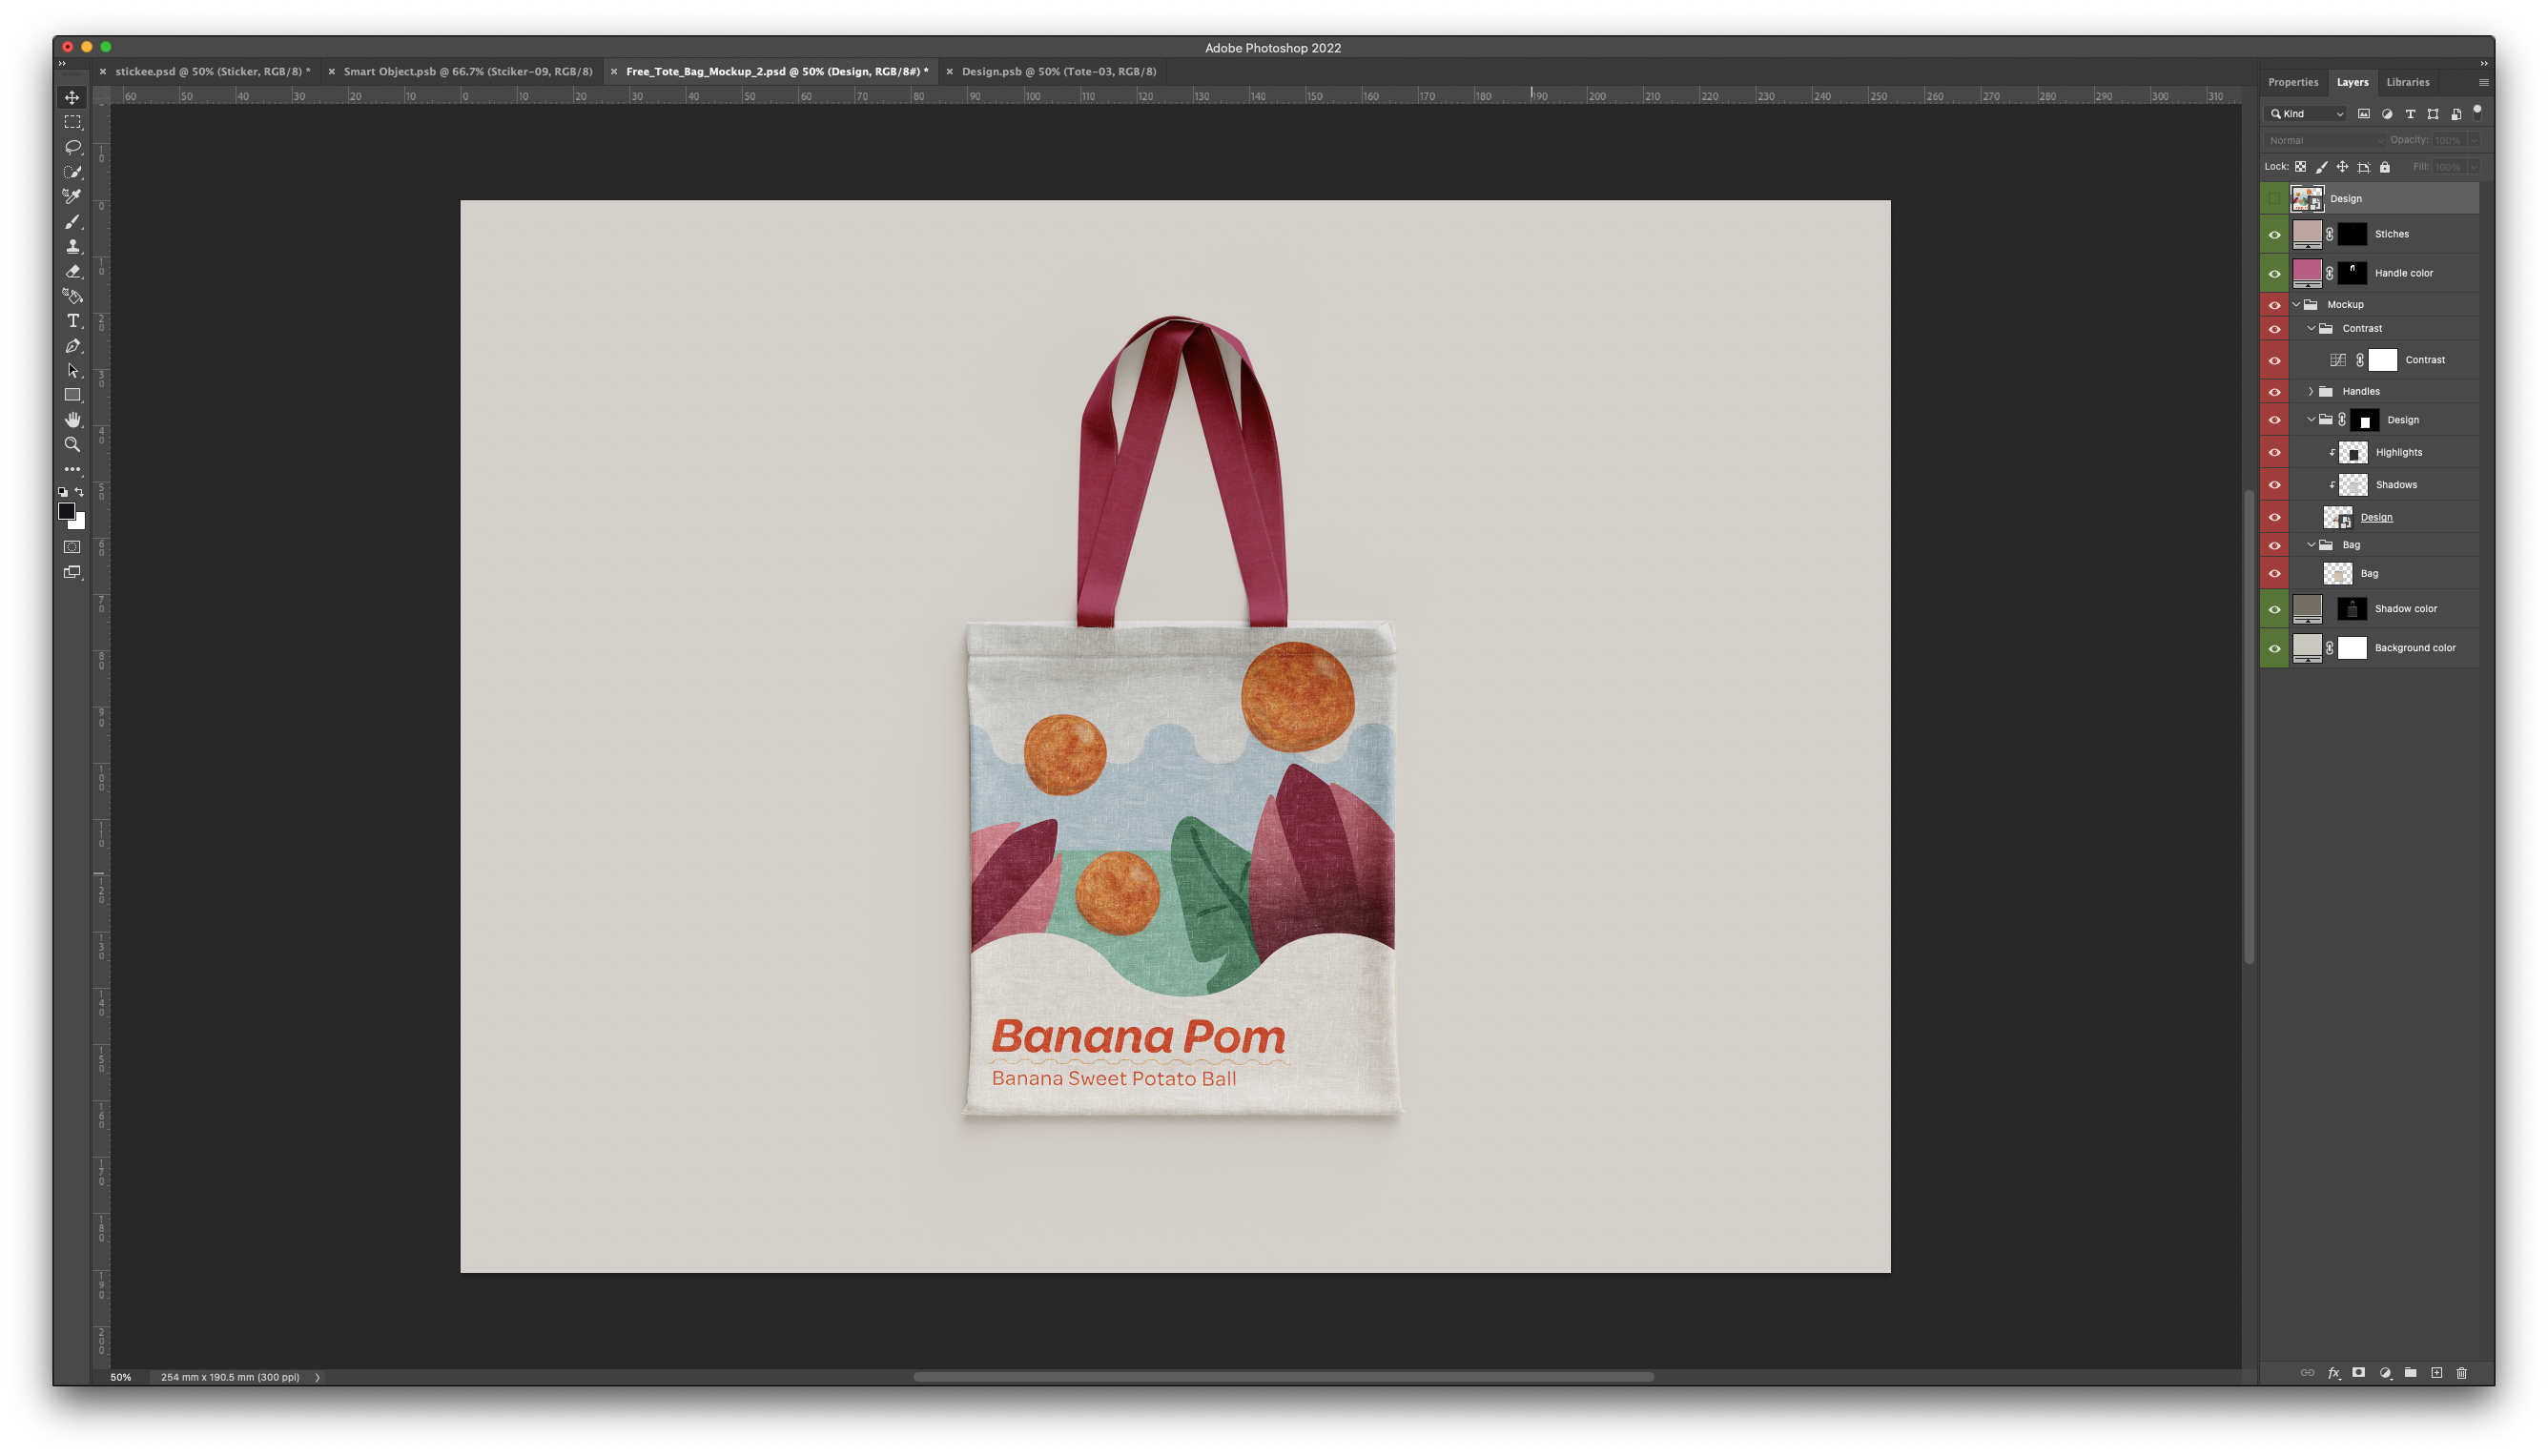This screenshot has height=1456, width=2548.
Task: Hide the Handle color layer
Action: click(x=2274, y=274)
